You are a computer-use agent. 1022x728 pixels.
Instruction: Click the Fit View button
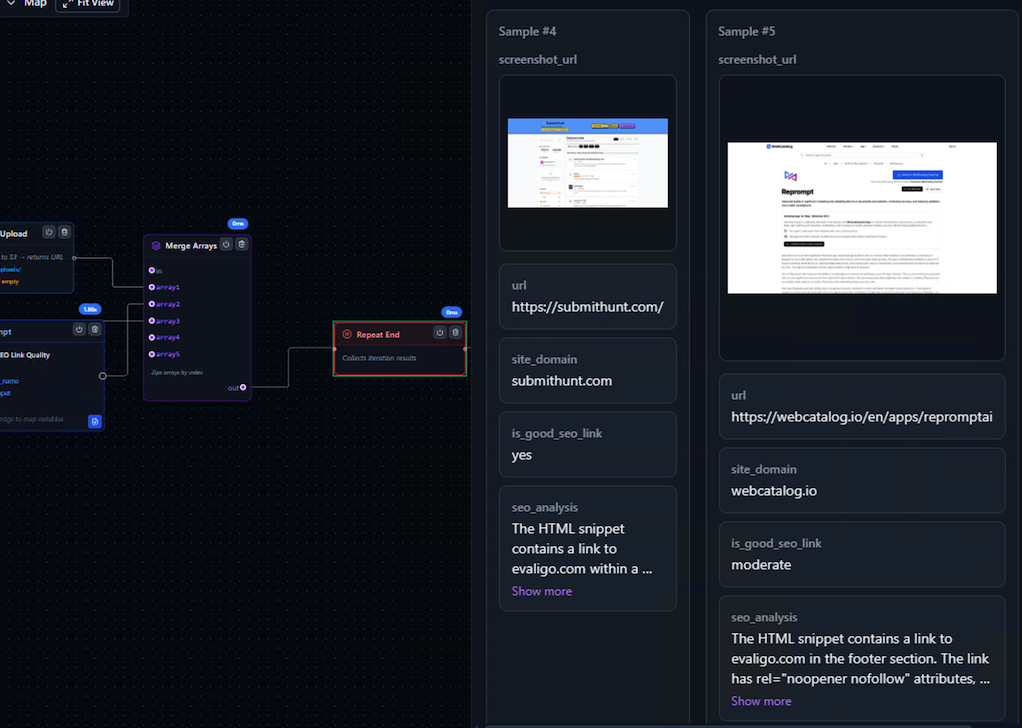click(x=88, y=4)
